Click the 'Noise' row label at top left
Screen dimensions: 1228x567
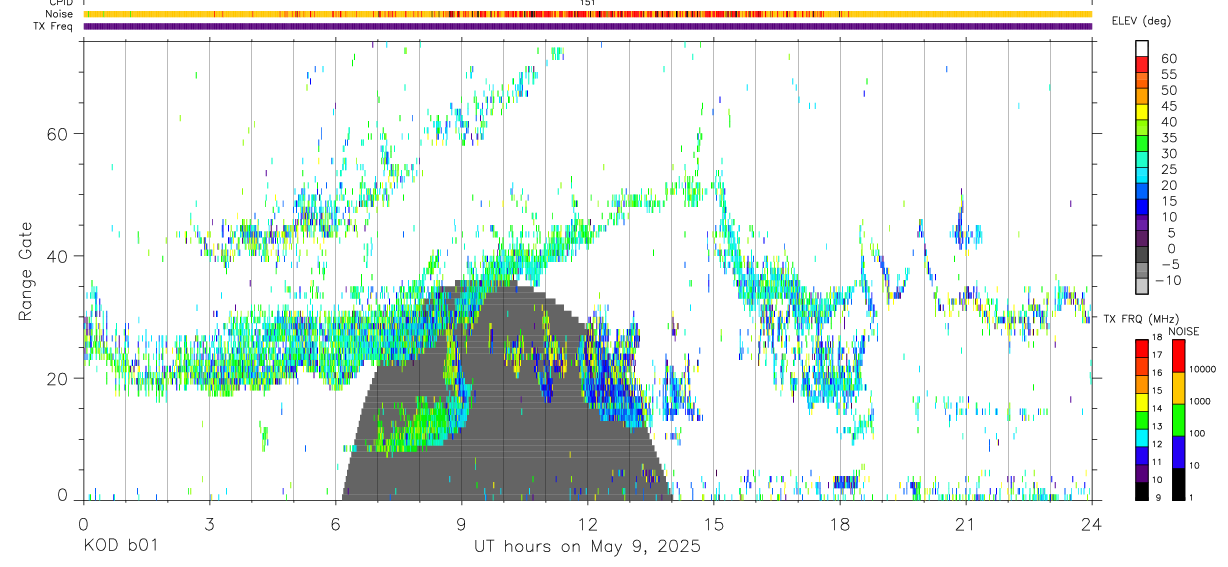click(x=60, y=14)
